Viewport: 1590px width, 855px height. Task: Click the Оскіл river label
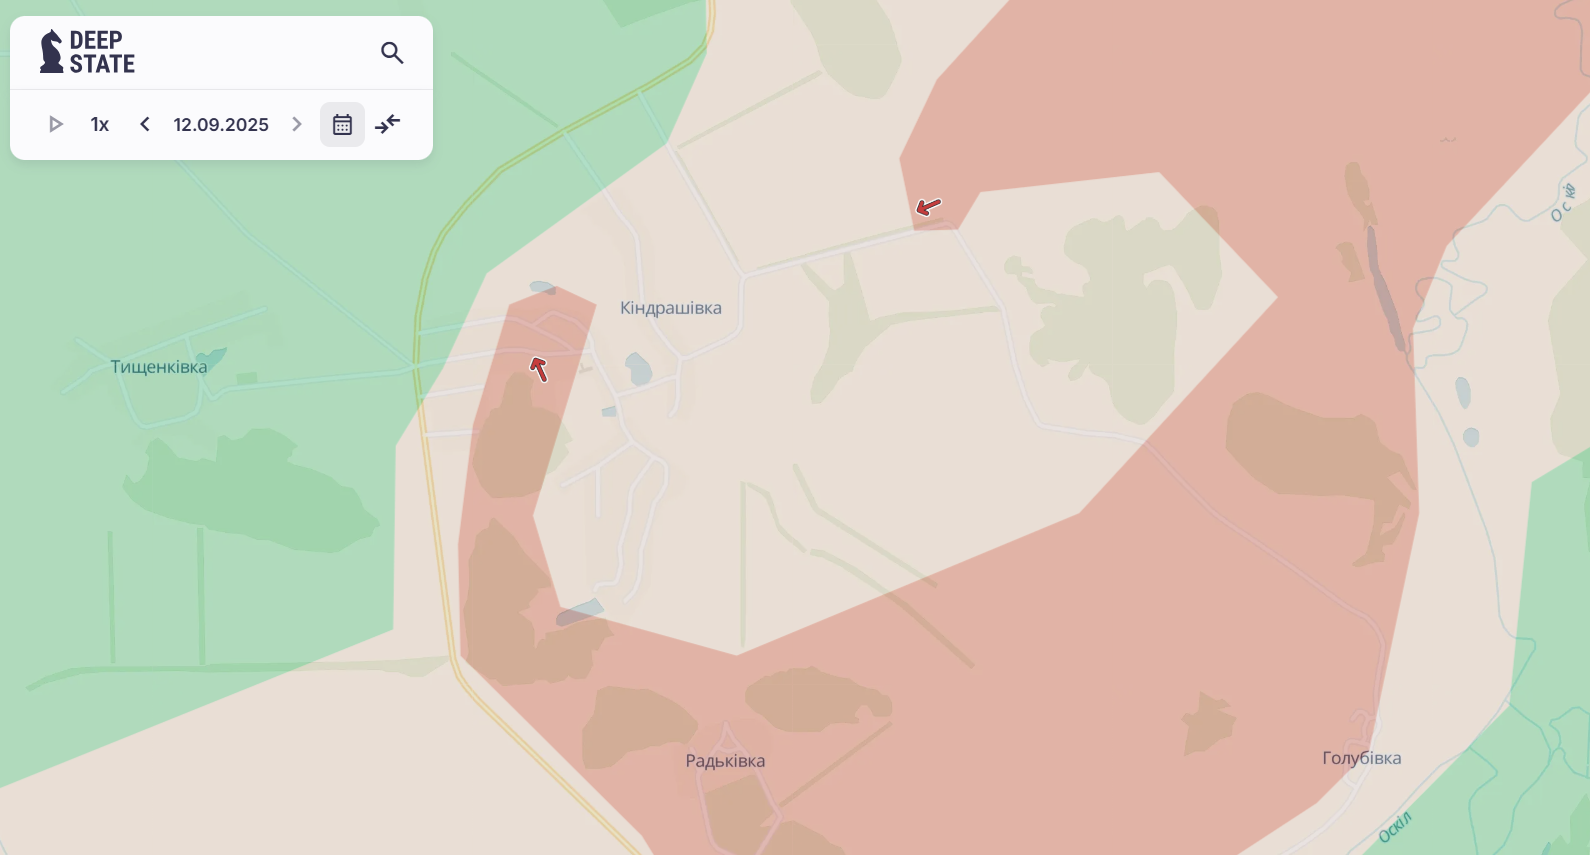click(x=1395, y=827)
